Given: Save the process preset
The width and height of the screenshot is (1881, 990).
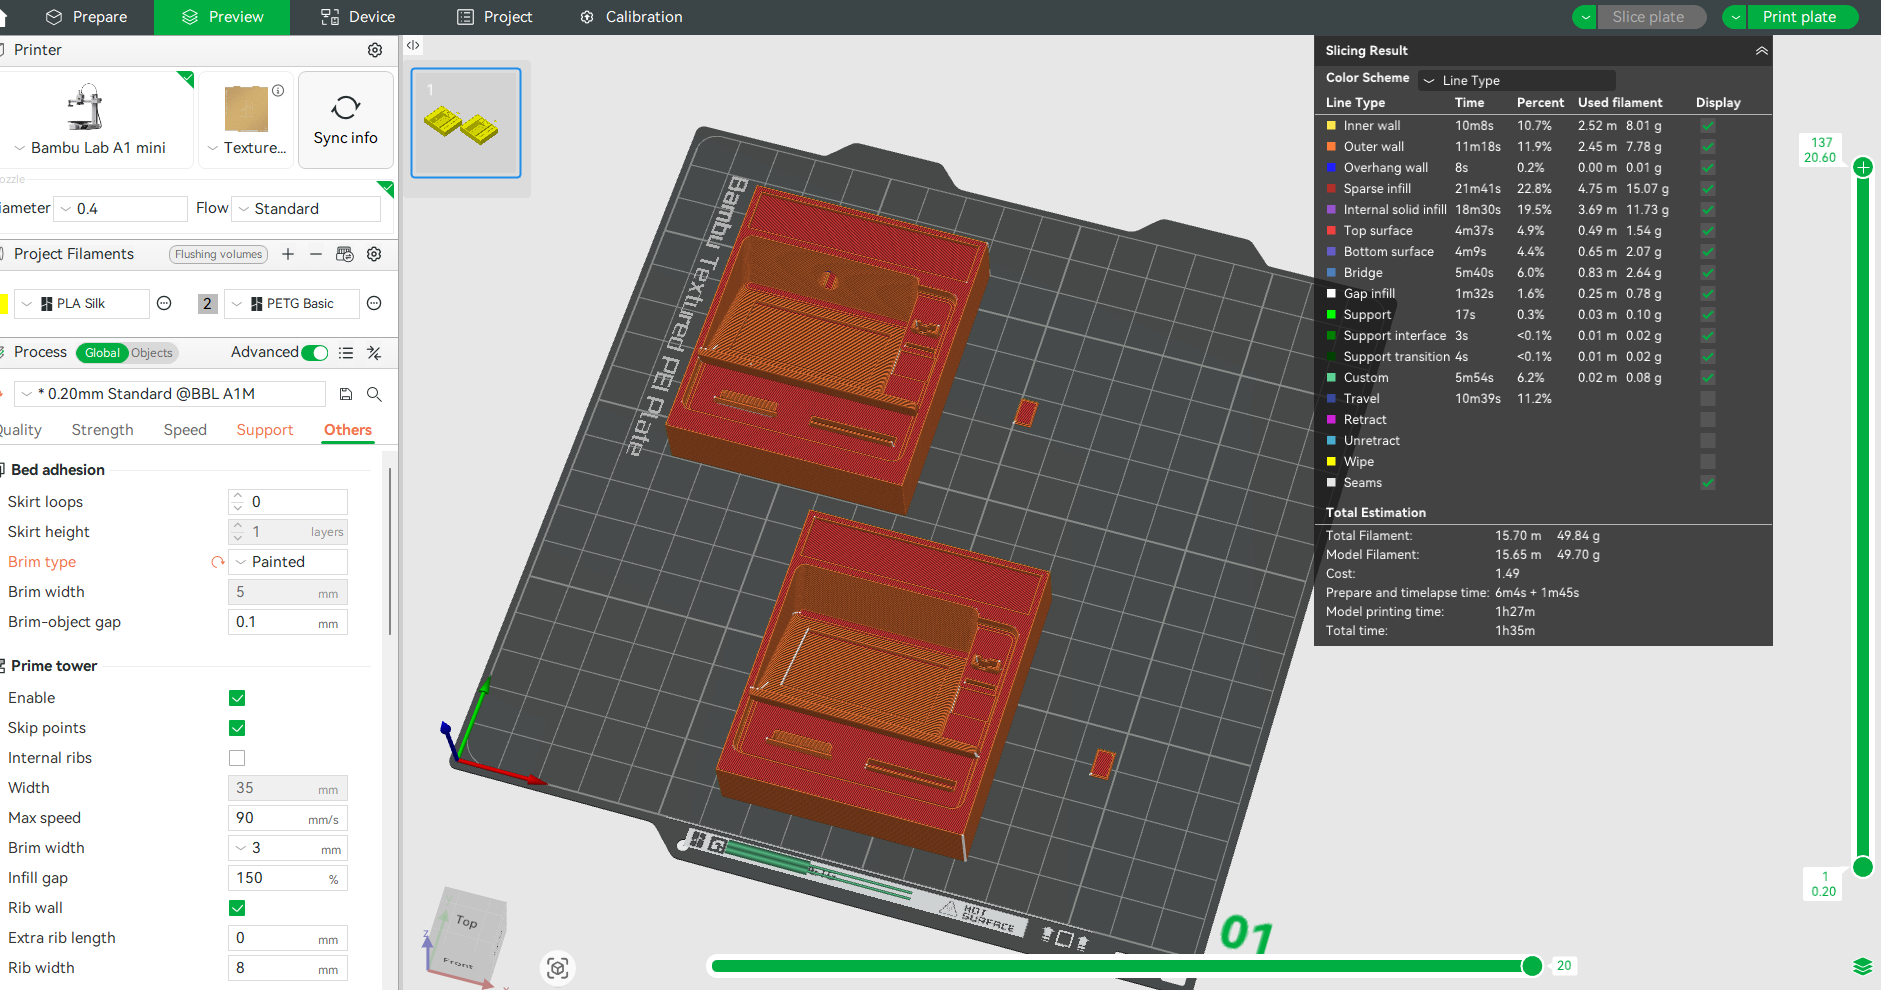Looking at the screenshot, I should point(346,394).
